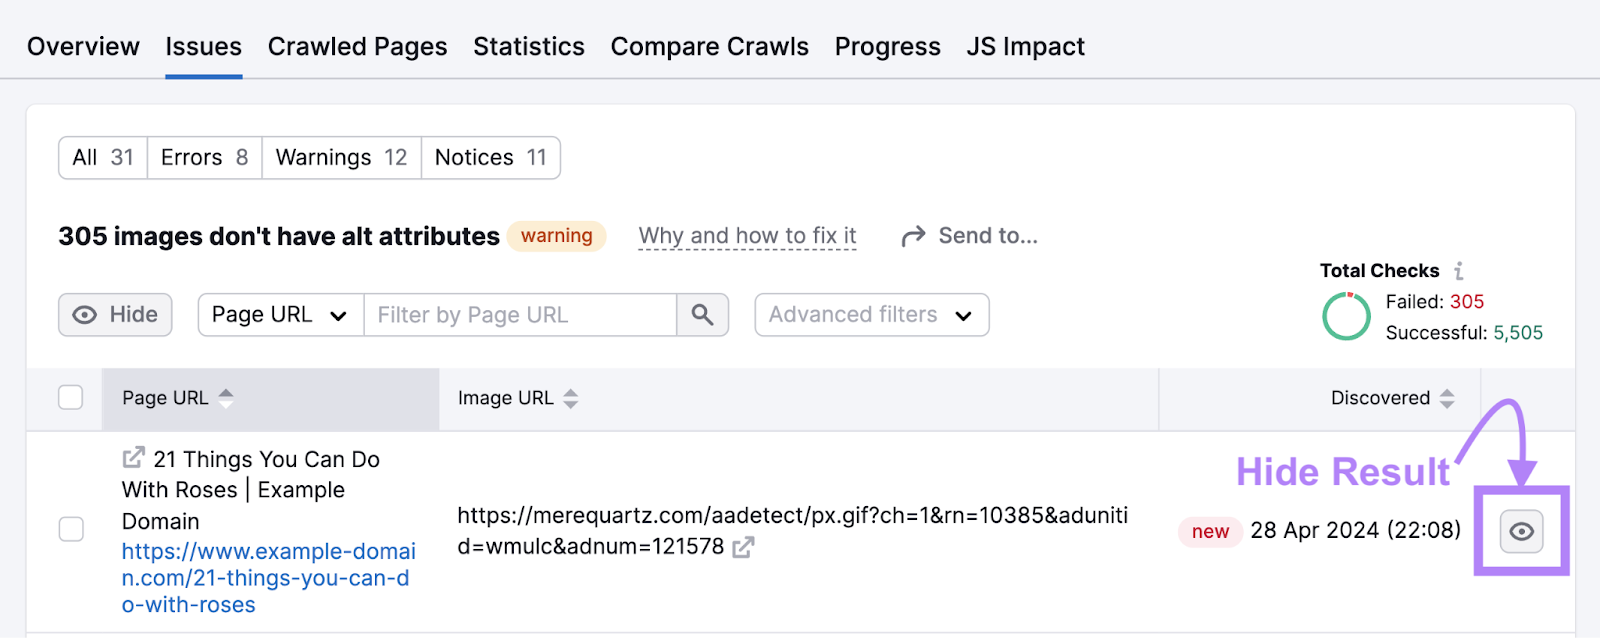Select the checkbox for the roses page row
The height and width of the screenshot is (638, 1600).
pos(70,530)
